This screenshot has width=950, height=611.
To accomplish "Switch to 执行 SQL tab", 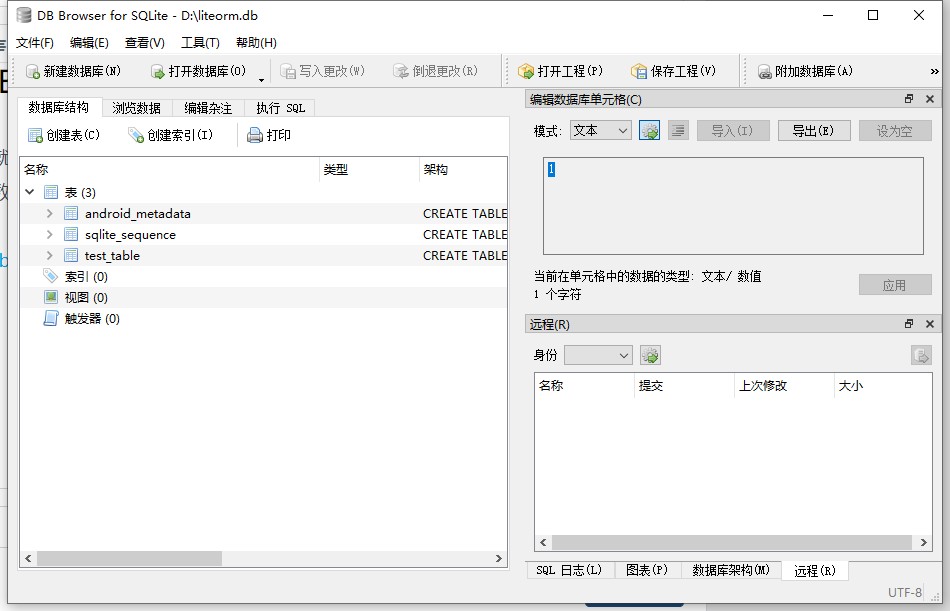I will (280, 108).
